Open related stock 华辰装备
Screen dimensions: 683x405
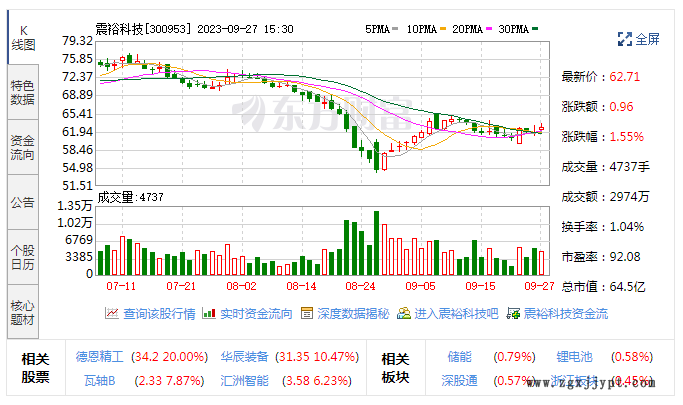click(x=244, y=357)
